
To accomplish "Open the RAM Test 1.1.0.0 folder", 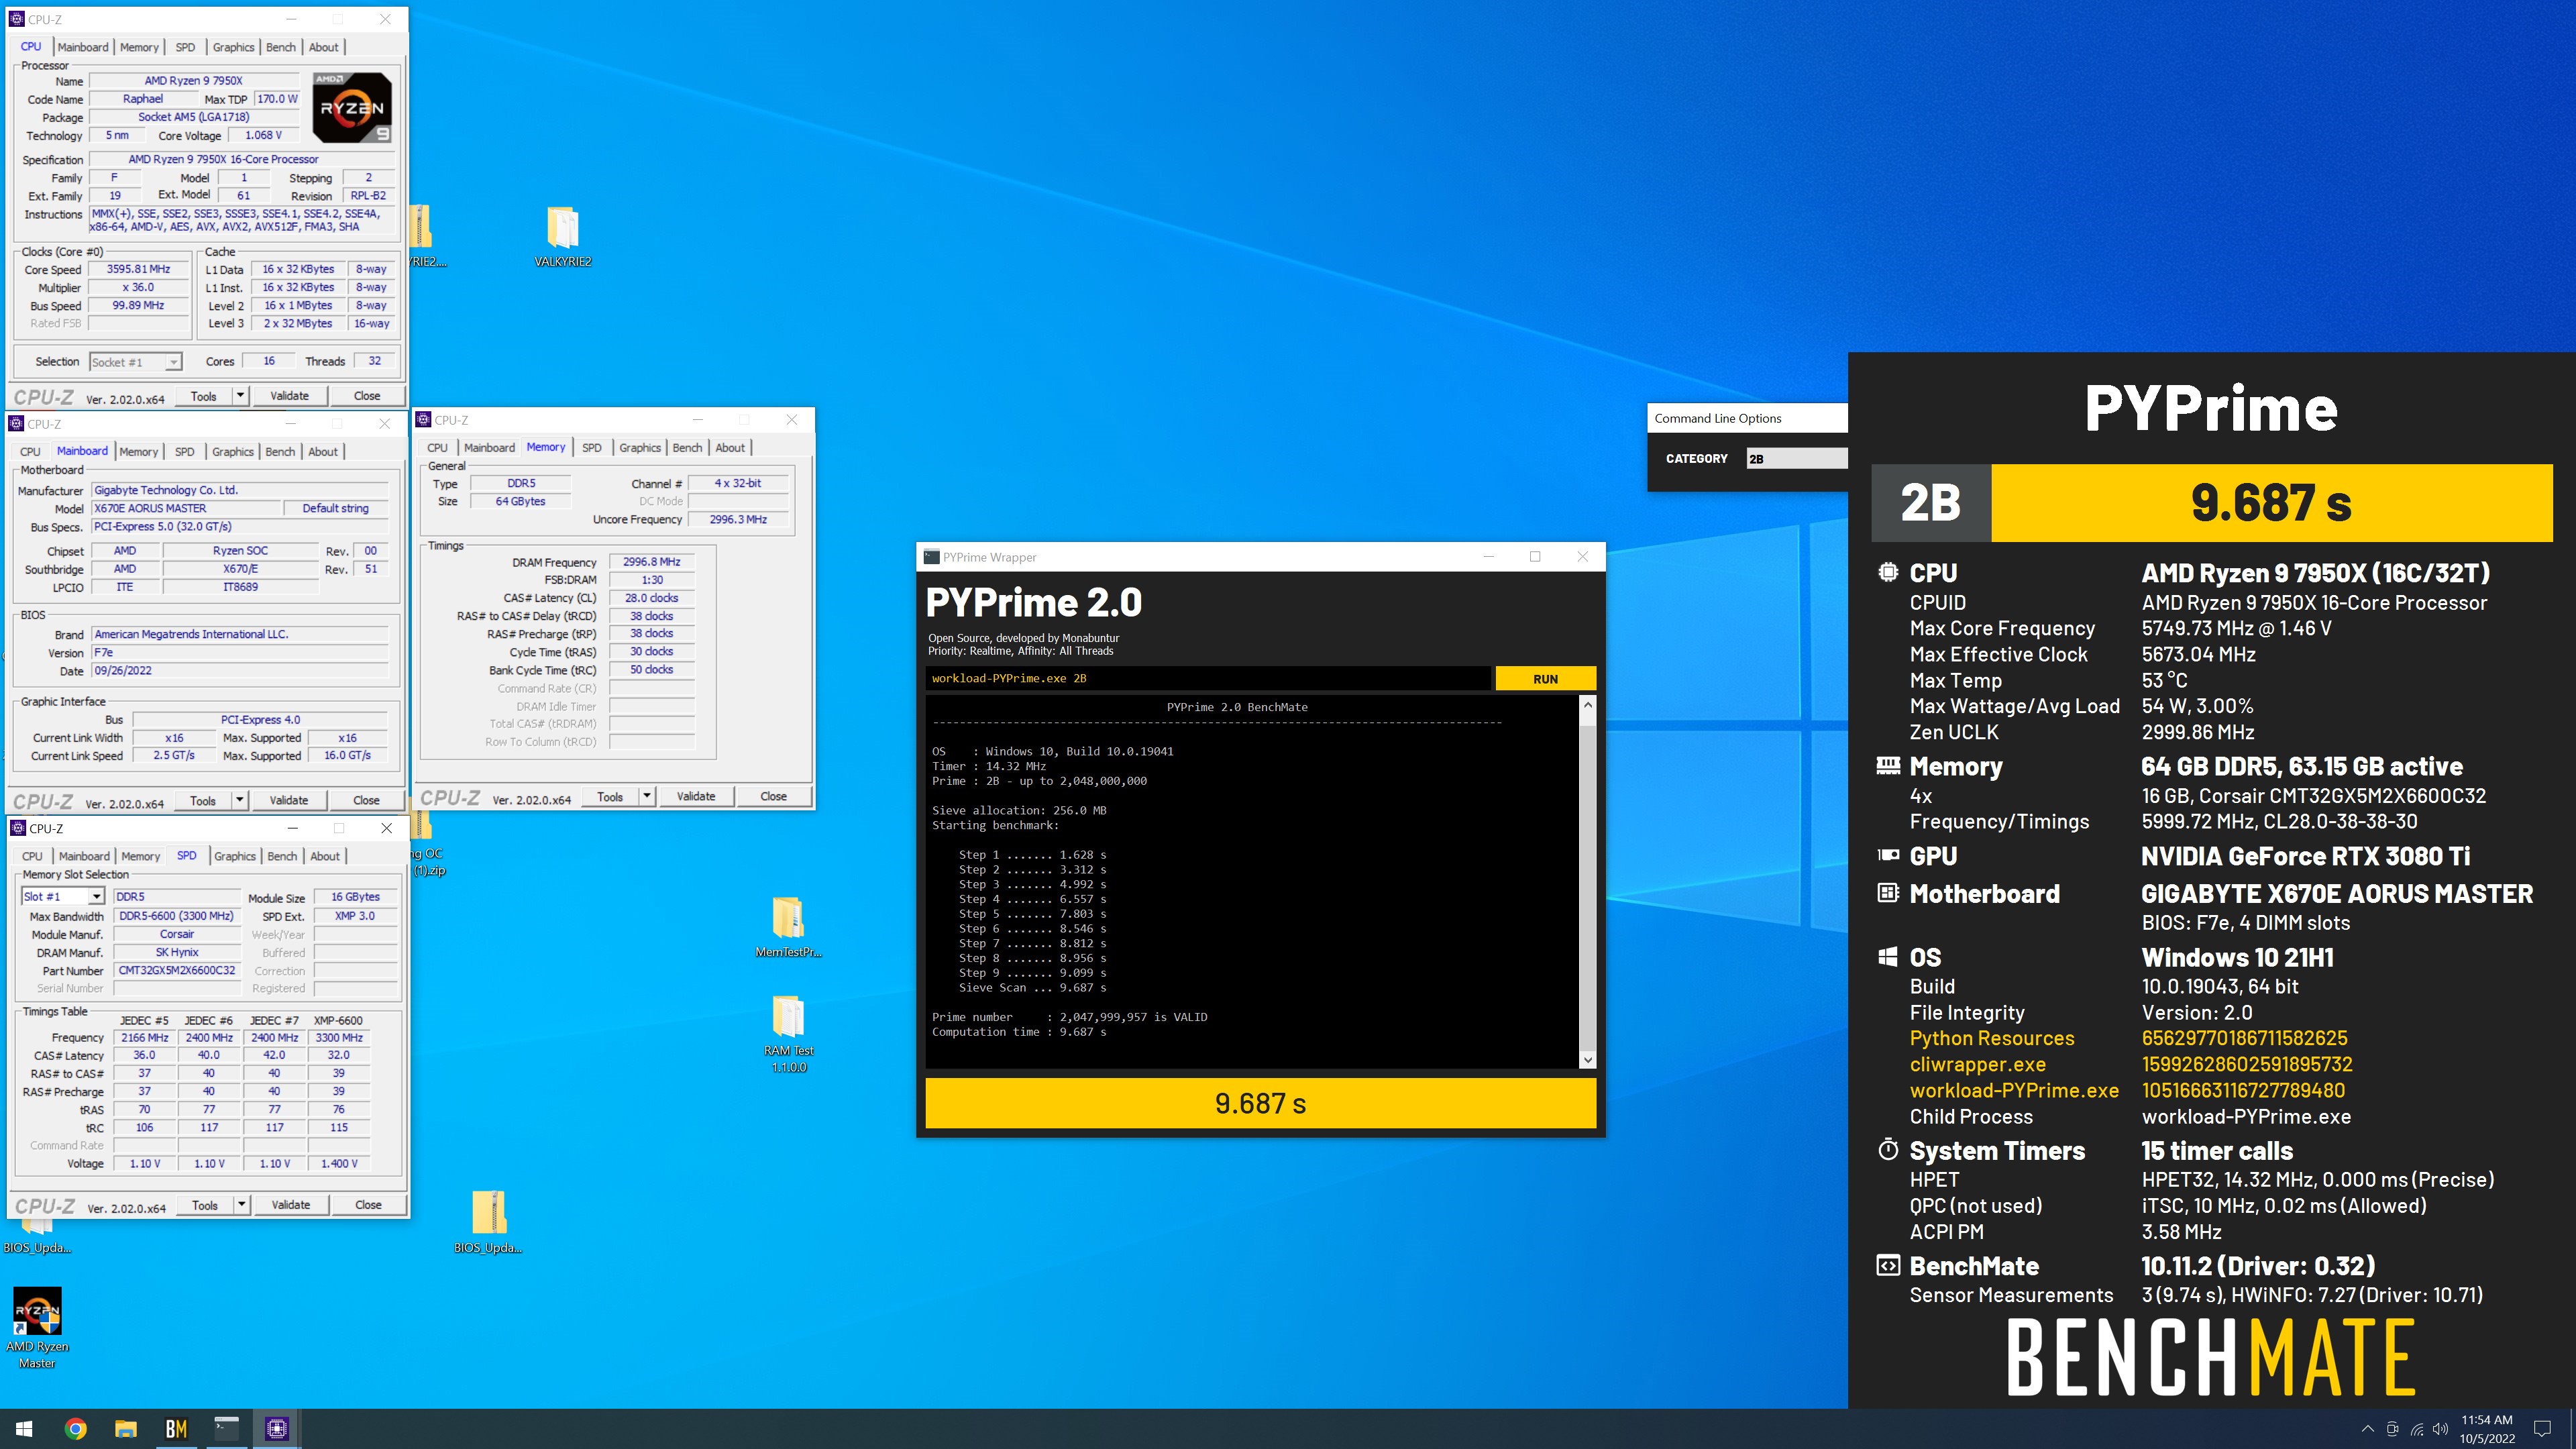I will (x=788, y=1034).
